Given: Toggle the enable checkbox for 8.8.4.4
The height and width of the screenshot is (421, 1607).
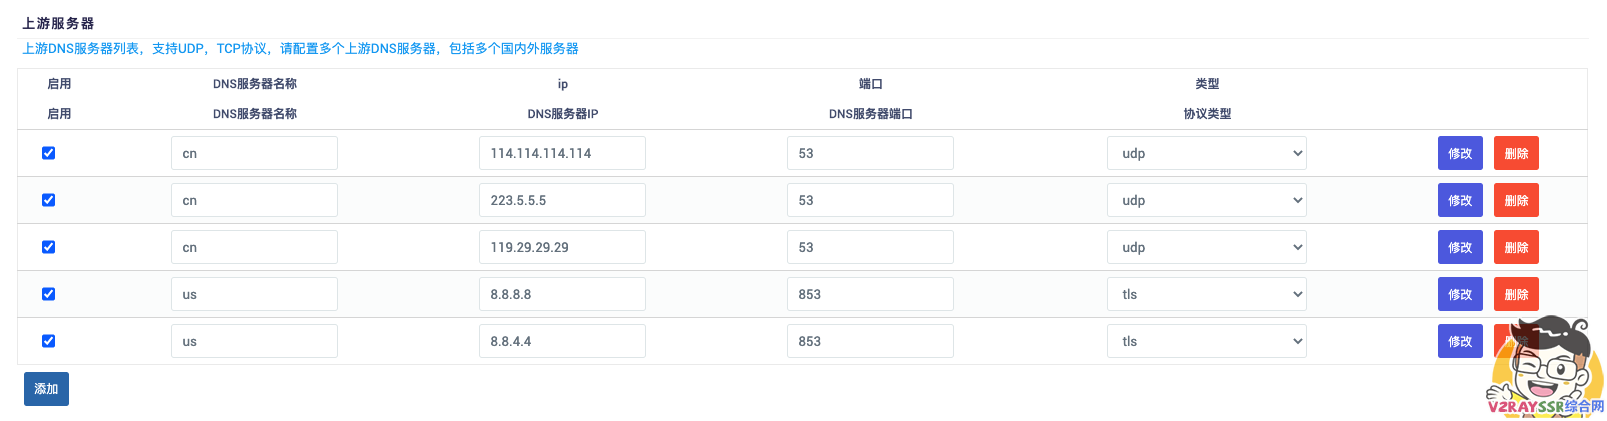Looking at the screenshot, I should tap(48, 341).
